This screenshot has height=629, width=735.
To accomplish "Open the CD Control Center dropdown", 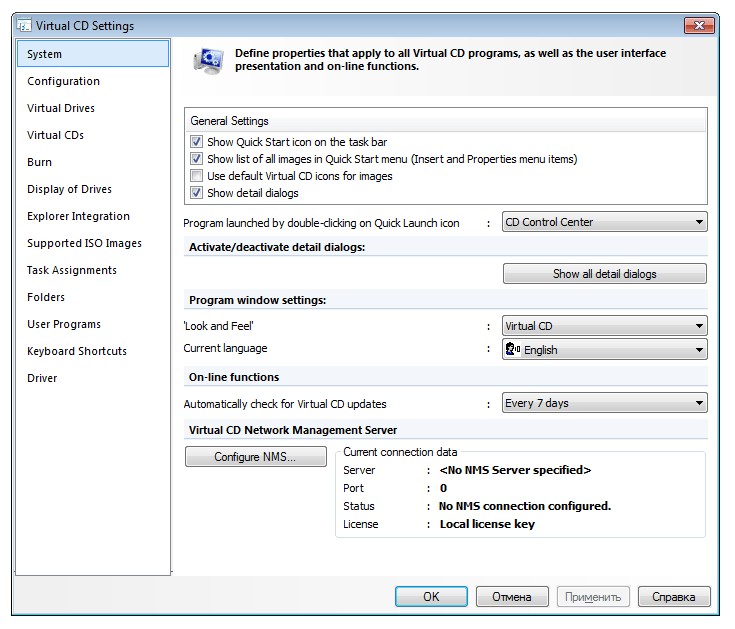I will click(x=604, y=222).
